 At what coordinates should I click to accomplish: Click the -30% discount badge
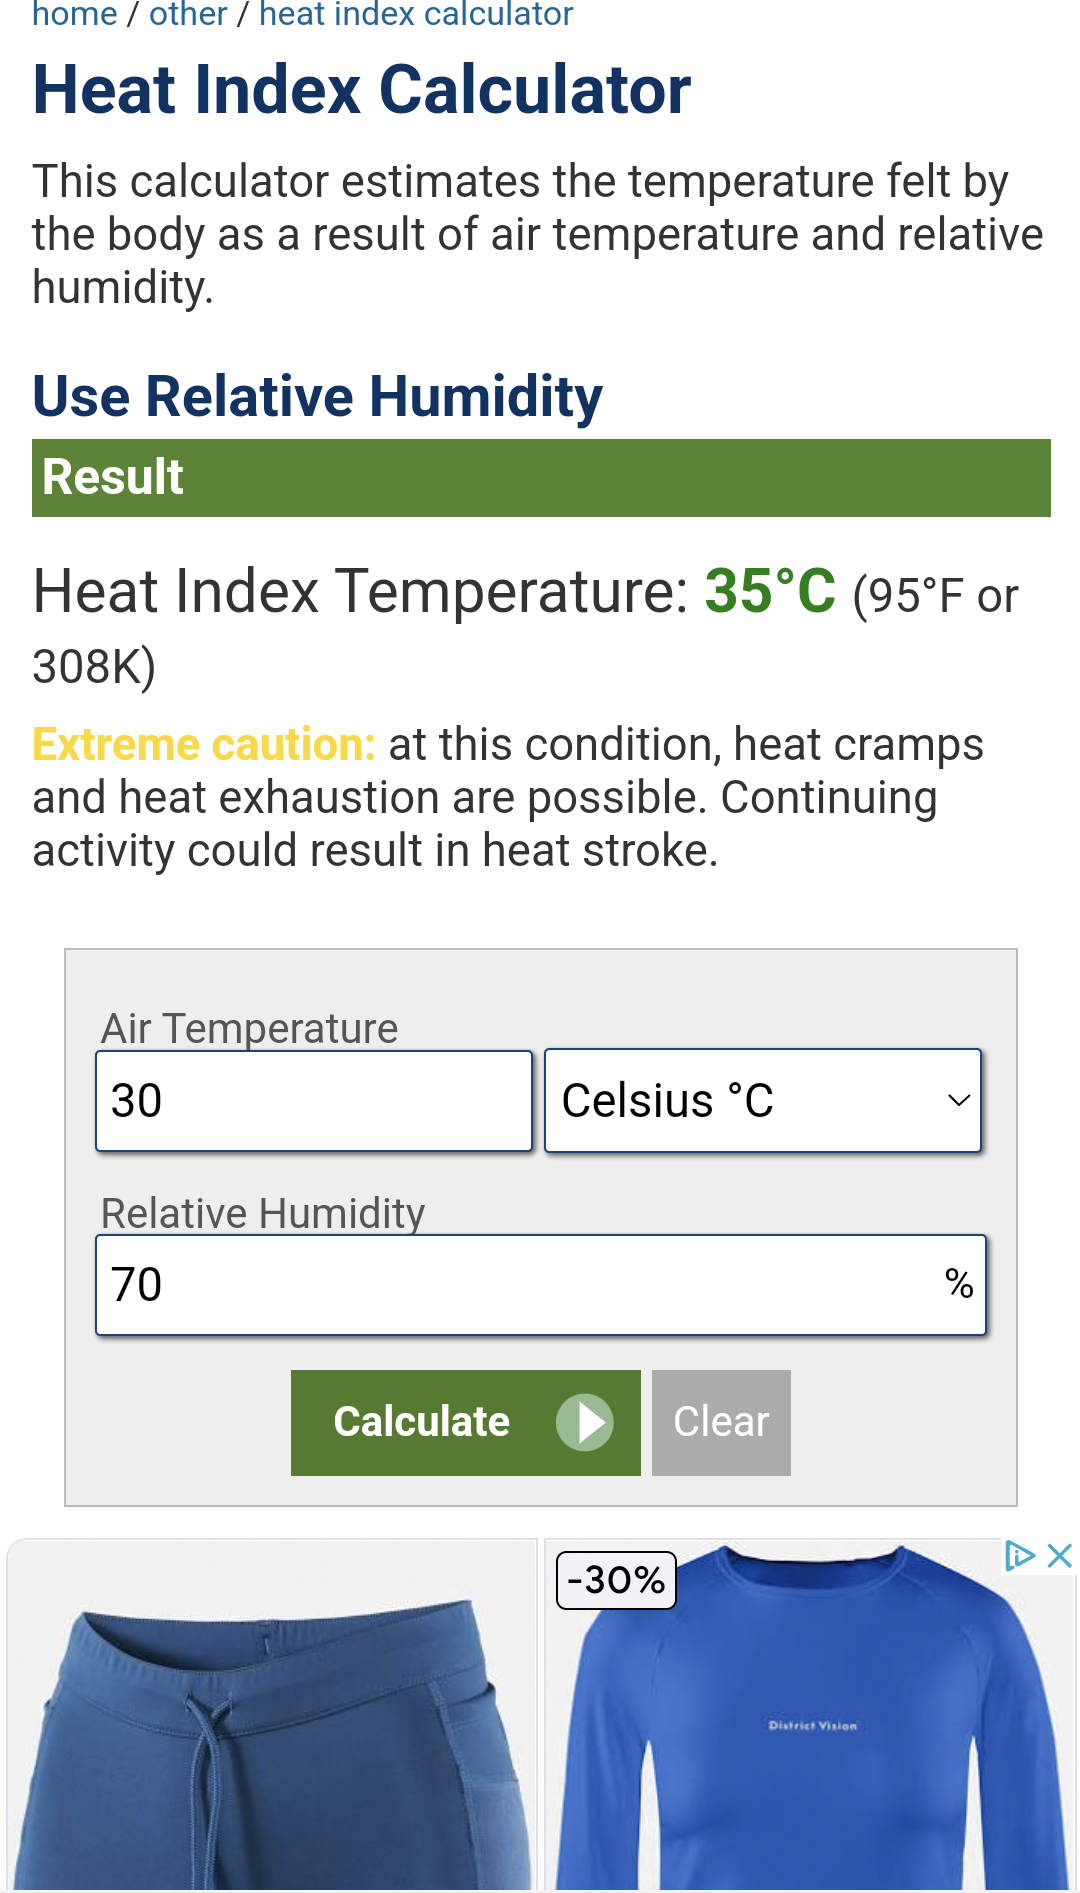pyautogui.click(x=616, y=1580)
